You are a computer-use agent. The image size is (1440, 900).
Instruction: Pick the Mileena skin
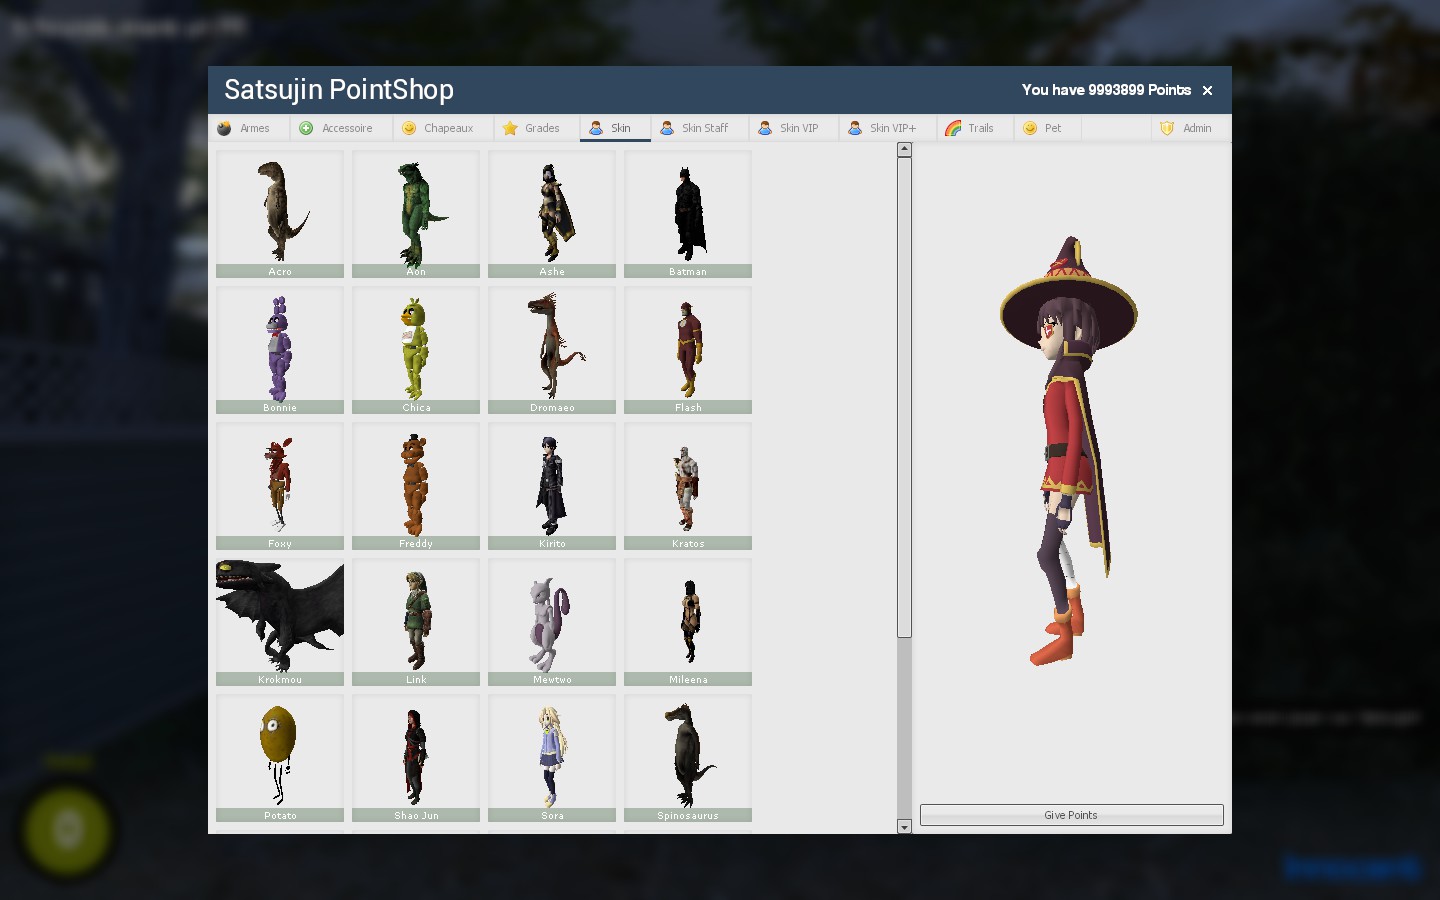[688, 622]
